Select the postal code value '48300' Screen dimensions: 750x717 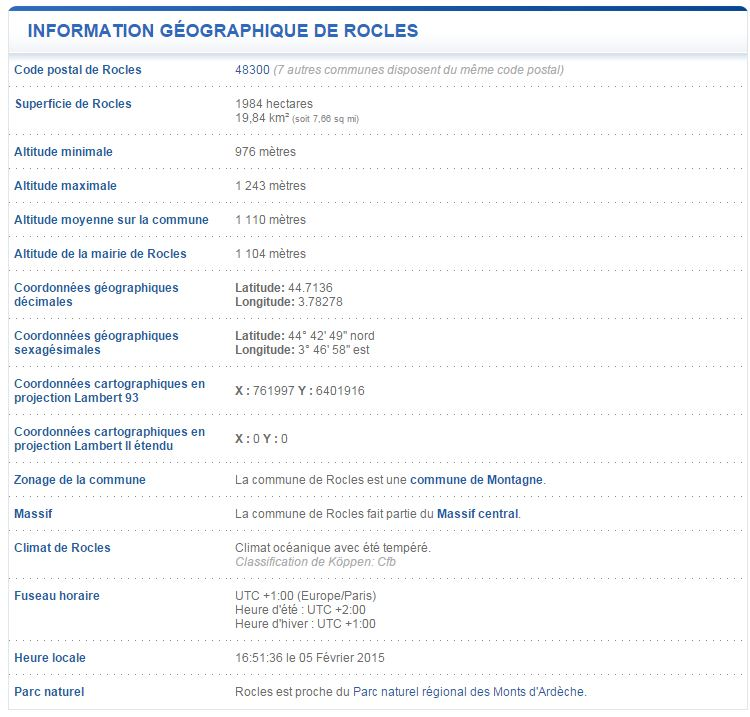[252, 70]
